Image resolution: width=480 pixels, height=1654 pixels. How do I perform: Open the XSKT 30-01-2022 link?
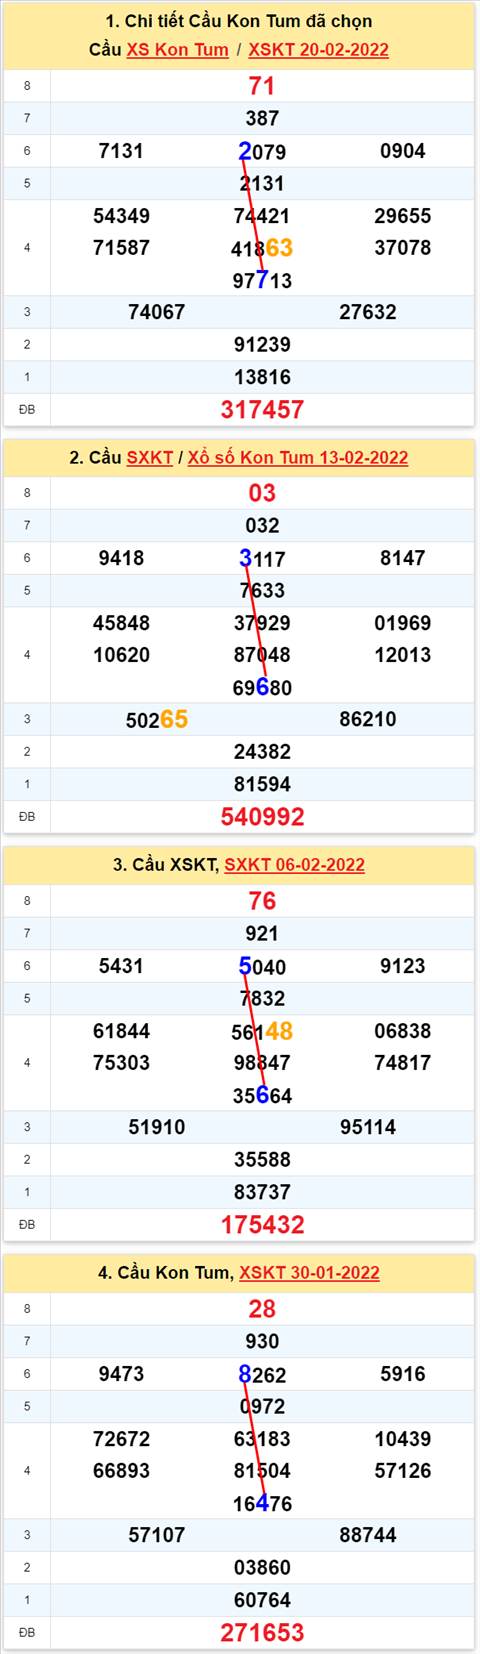point(309,1272)
